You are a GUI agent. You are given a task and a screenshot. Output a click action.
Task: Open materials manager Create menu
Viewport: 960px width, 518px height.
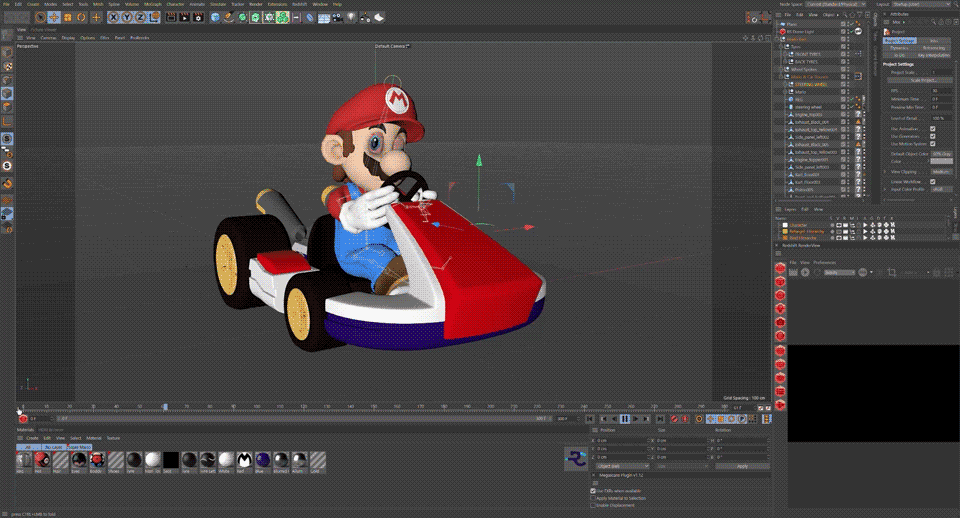coord(32,438)
